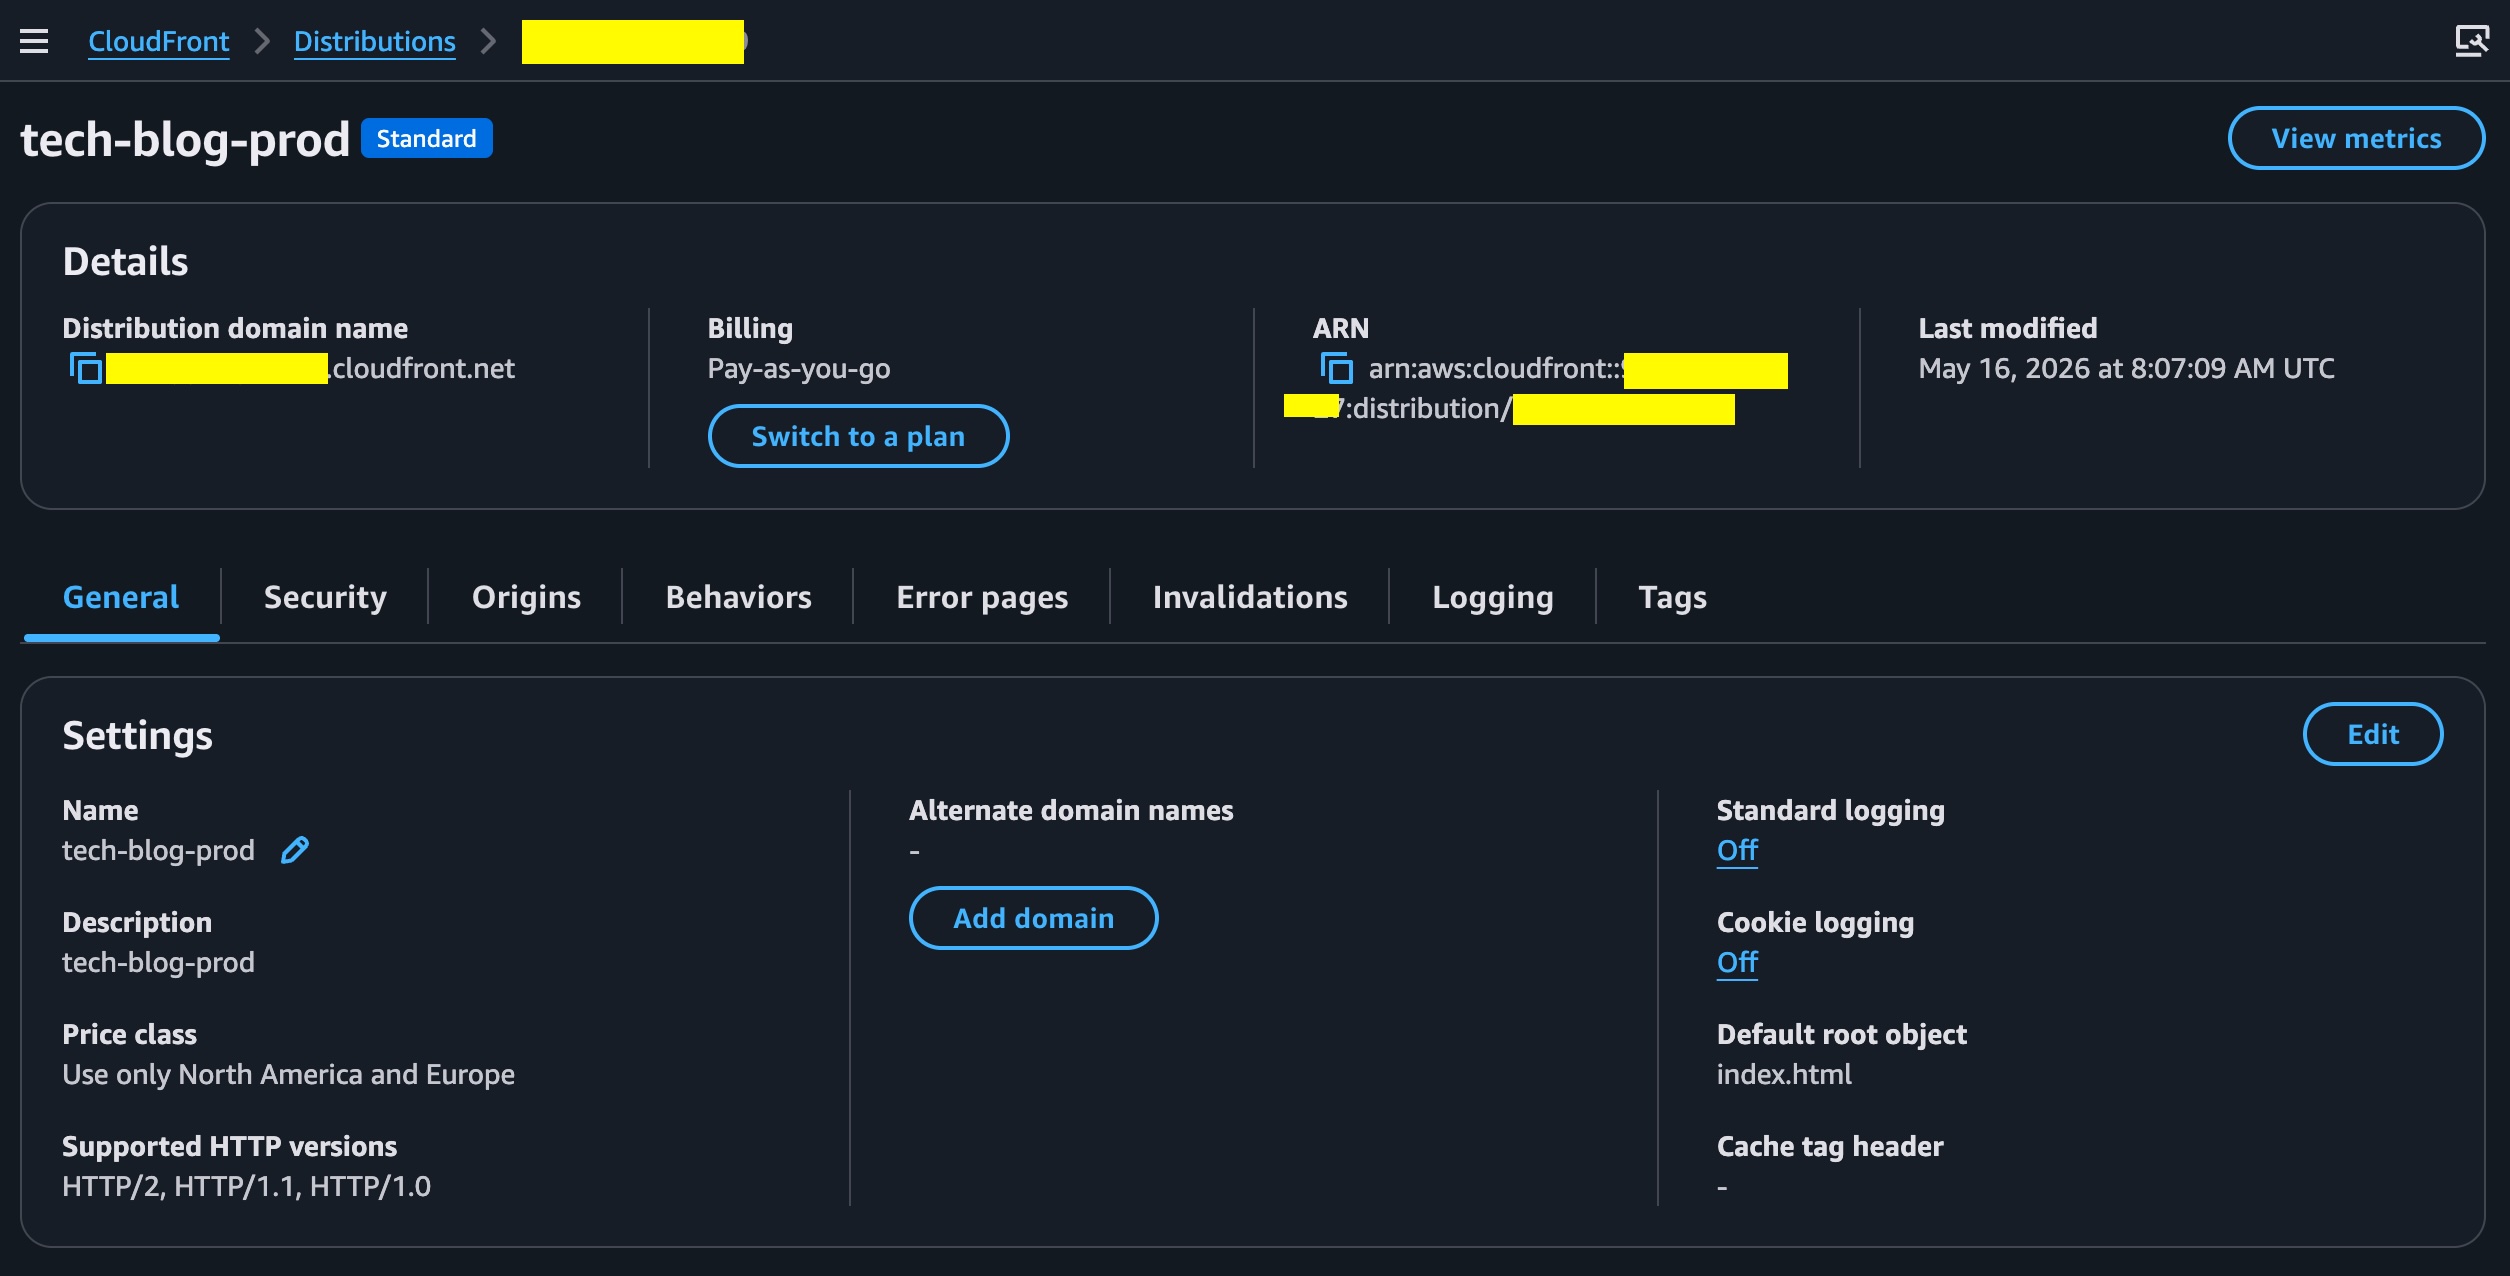Open the Behaviors tab
The image size is (2510, 1276).
tap(738, 597)
